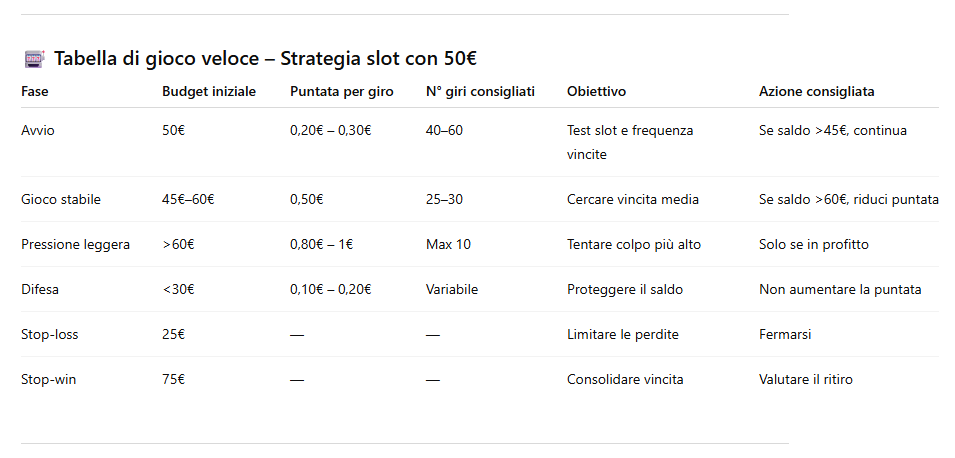
Task: Click the Avvio row label
Action: pos(38,131)
